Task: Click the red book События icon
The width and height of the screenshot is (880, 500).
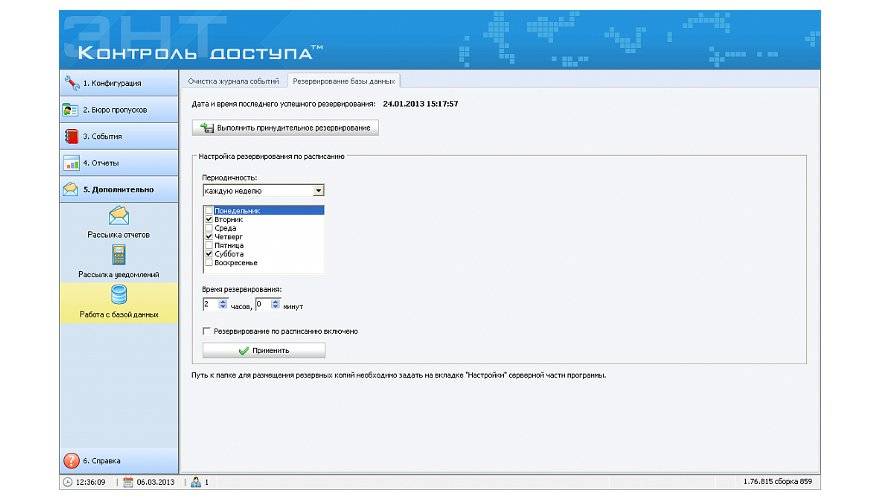Action: pyautogui.click(x=71, y=136)
